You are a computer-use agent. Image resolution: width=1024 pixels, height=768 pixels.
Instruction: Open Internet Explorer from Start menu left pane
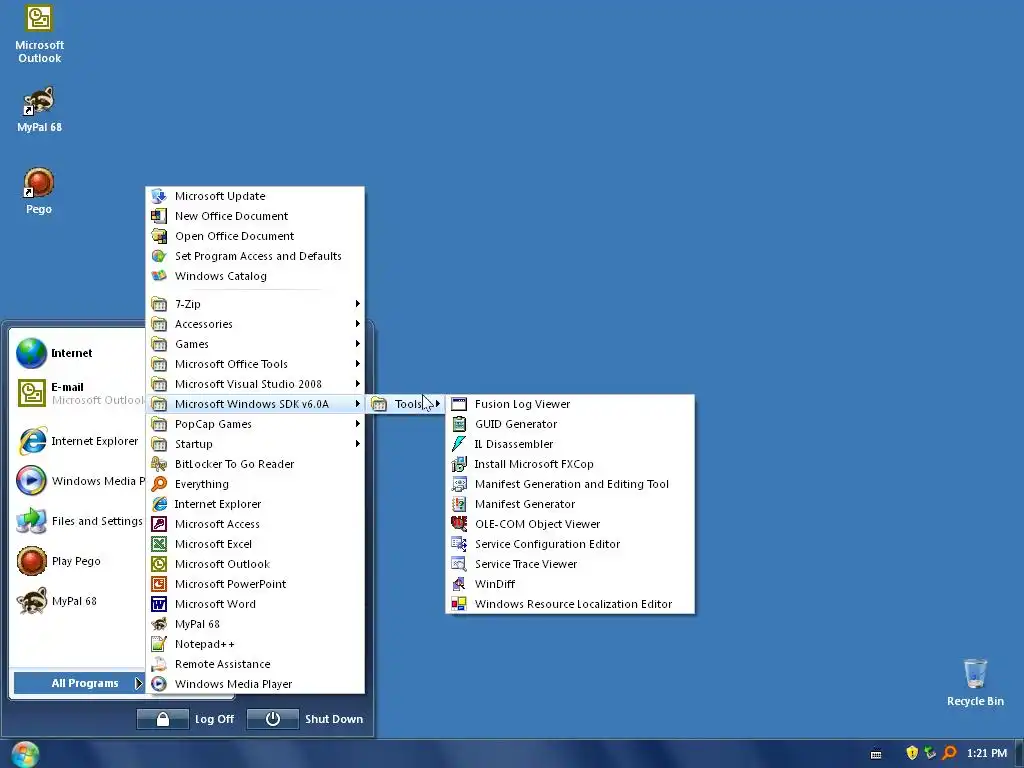point(77,441)
